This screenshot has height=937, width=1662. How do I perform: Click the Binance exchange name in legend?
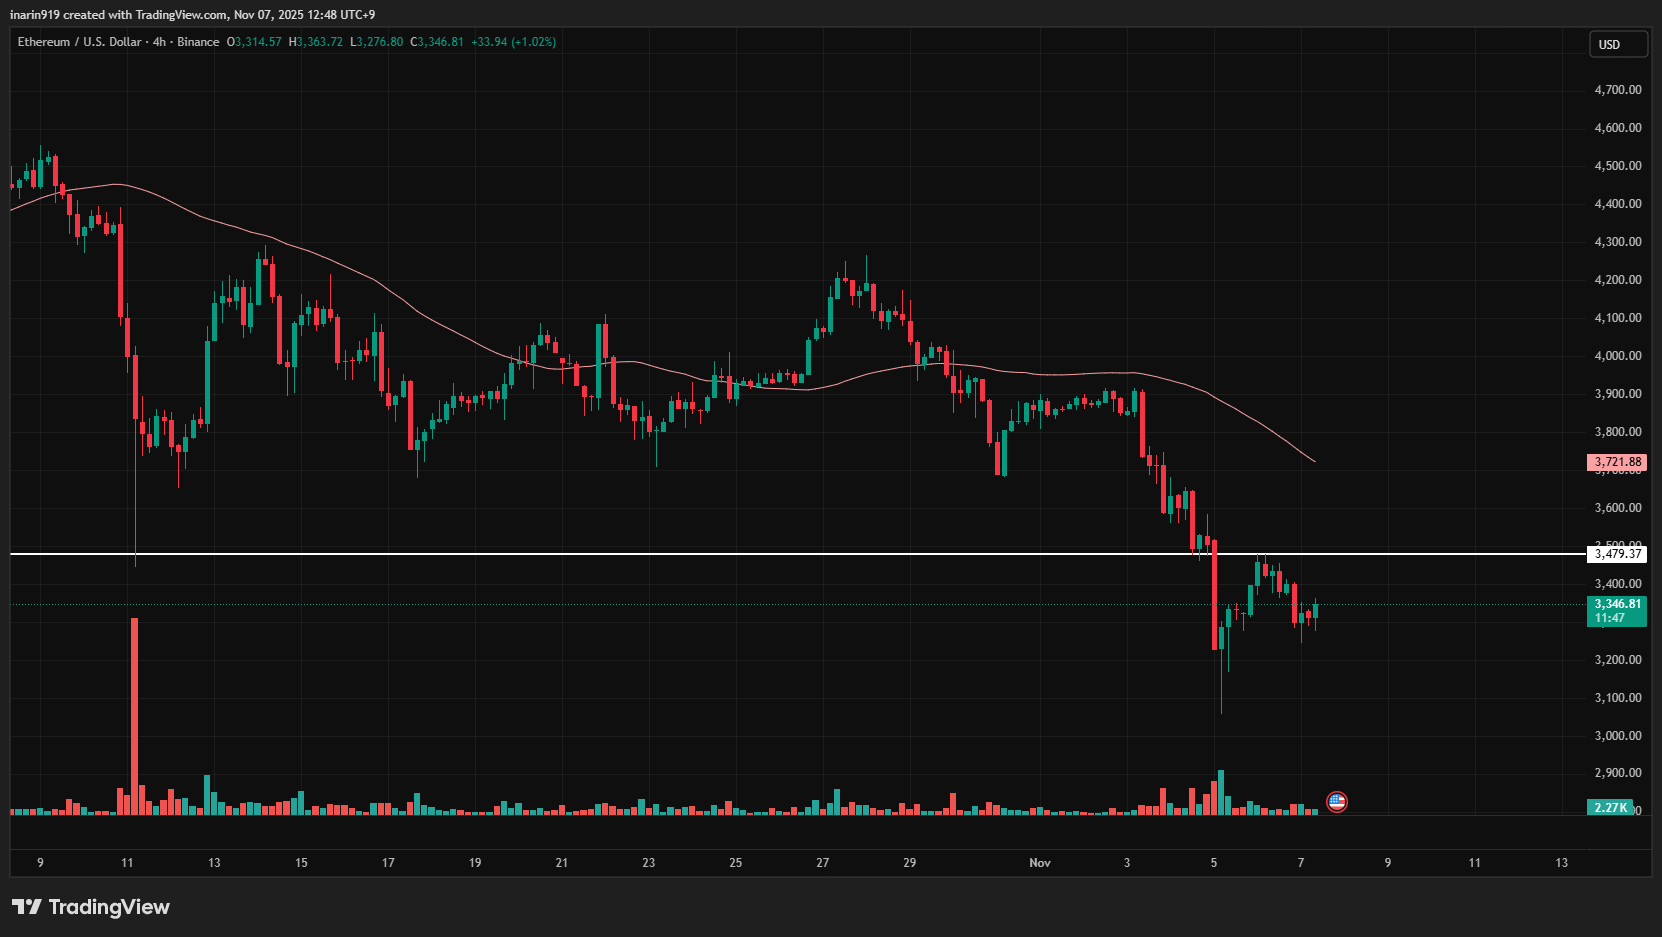198,42
